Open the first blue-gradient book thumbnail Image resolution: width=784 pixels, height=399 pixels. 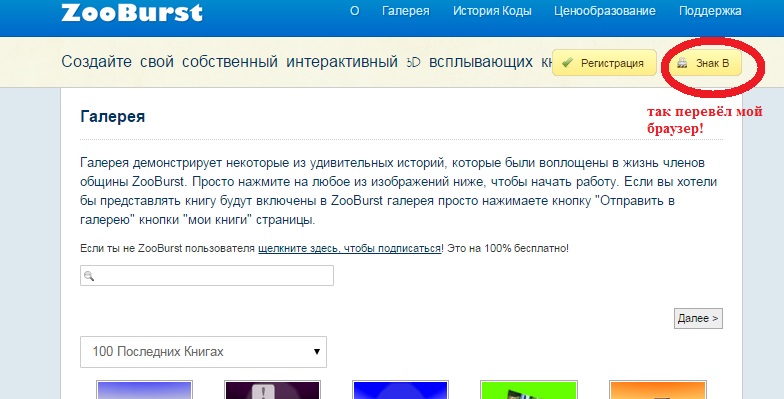point(144,390)
